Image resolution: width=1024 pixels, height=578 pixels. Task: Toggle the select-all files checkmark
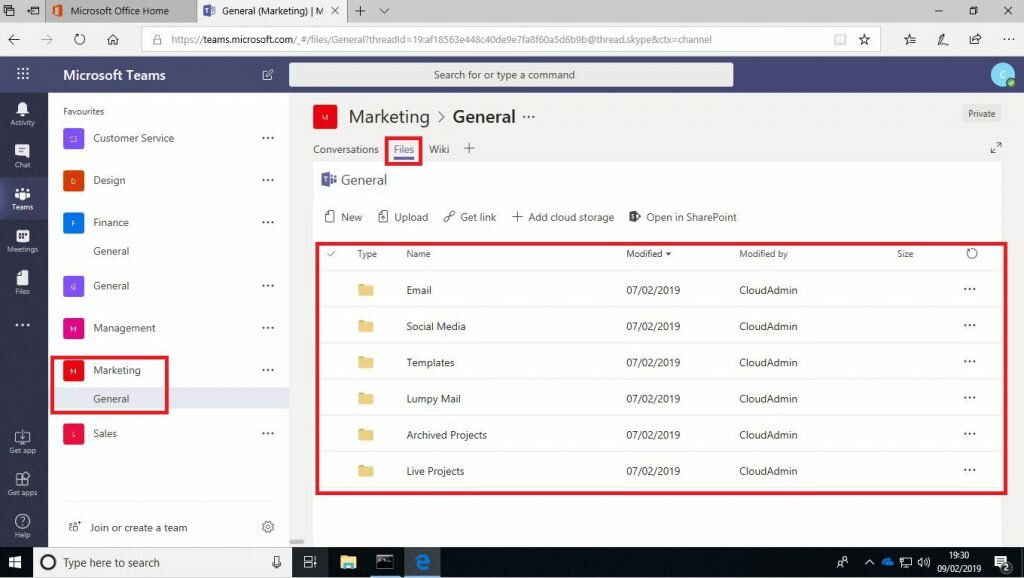pyautogui.click(x=331, y=253)
